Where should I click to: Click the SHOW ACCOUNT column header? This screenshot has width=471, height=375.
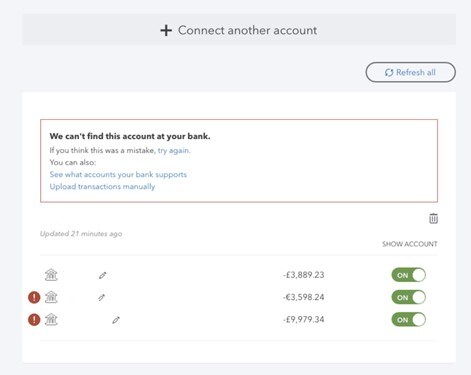coord(410,244)
